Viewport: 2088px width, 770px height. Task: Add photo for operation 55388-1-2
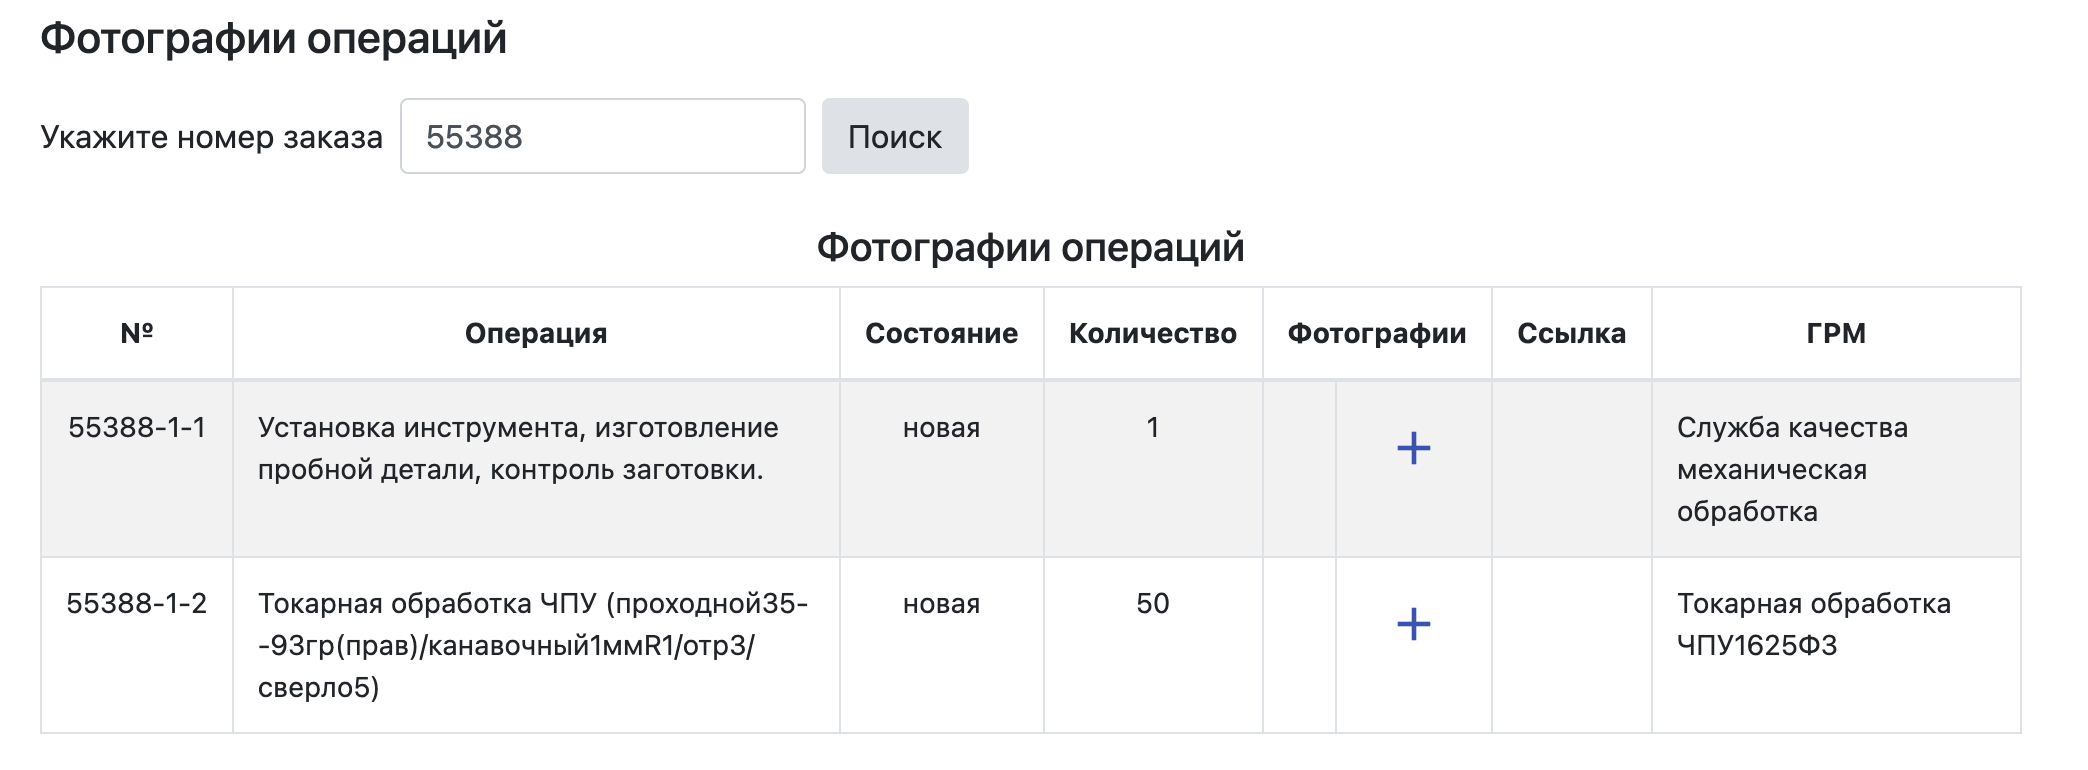tap(1413, 624)
